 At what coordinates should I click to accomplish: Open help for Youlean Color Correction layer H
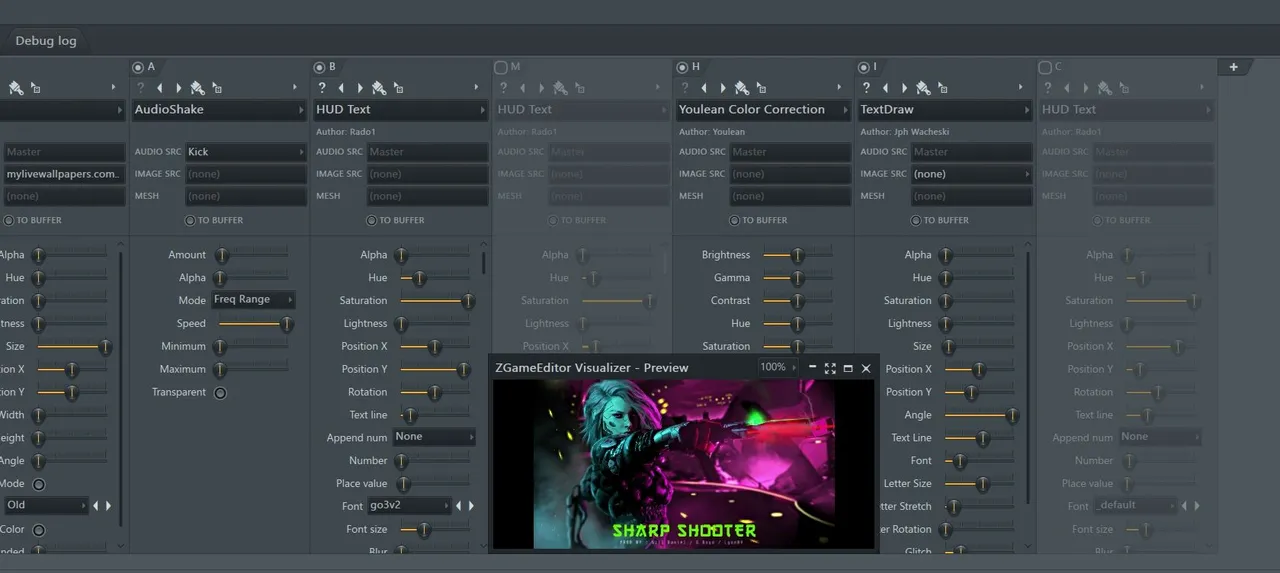pos(685,88)
